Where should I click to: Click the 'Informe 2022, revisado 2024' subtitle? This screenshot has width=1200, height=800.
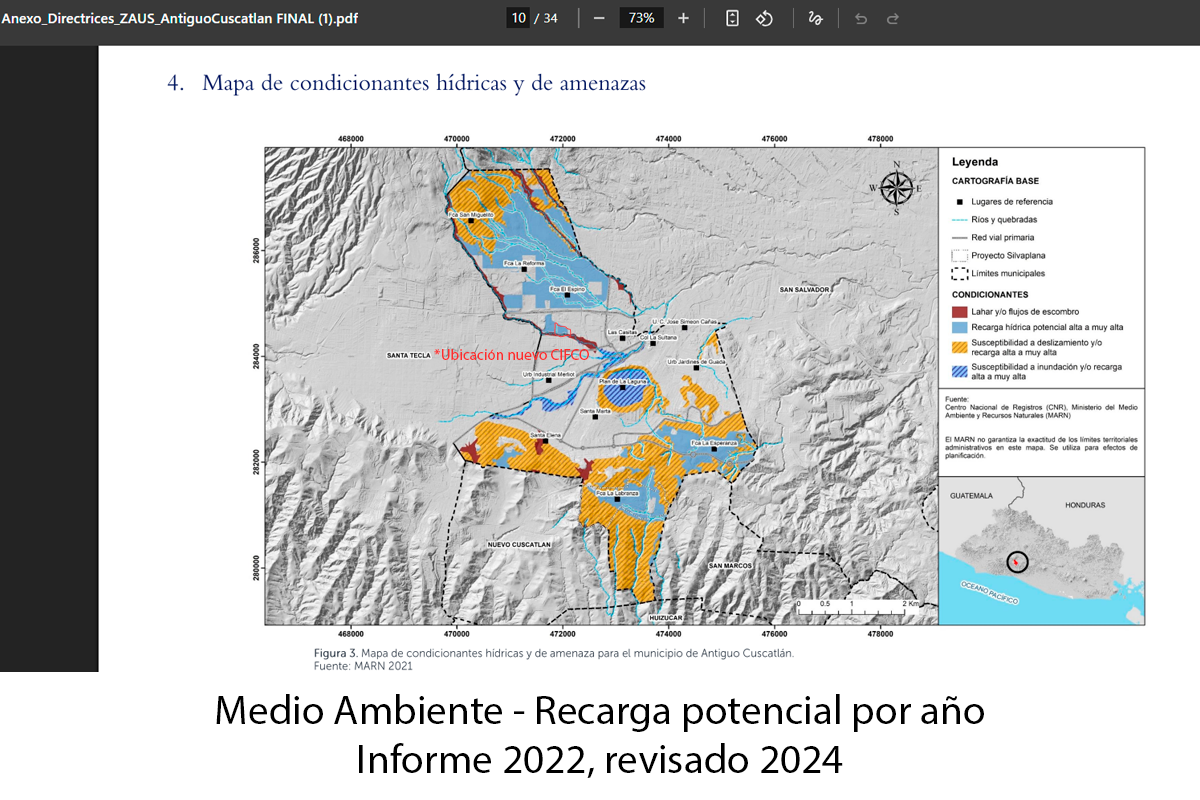(x=599, y=761)
